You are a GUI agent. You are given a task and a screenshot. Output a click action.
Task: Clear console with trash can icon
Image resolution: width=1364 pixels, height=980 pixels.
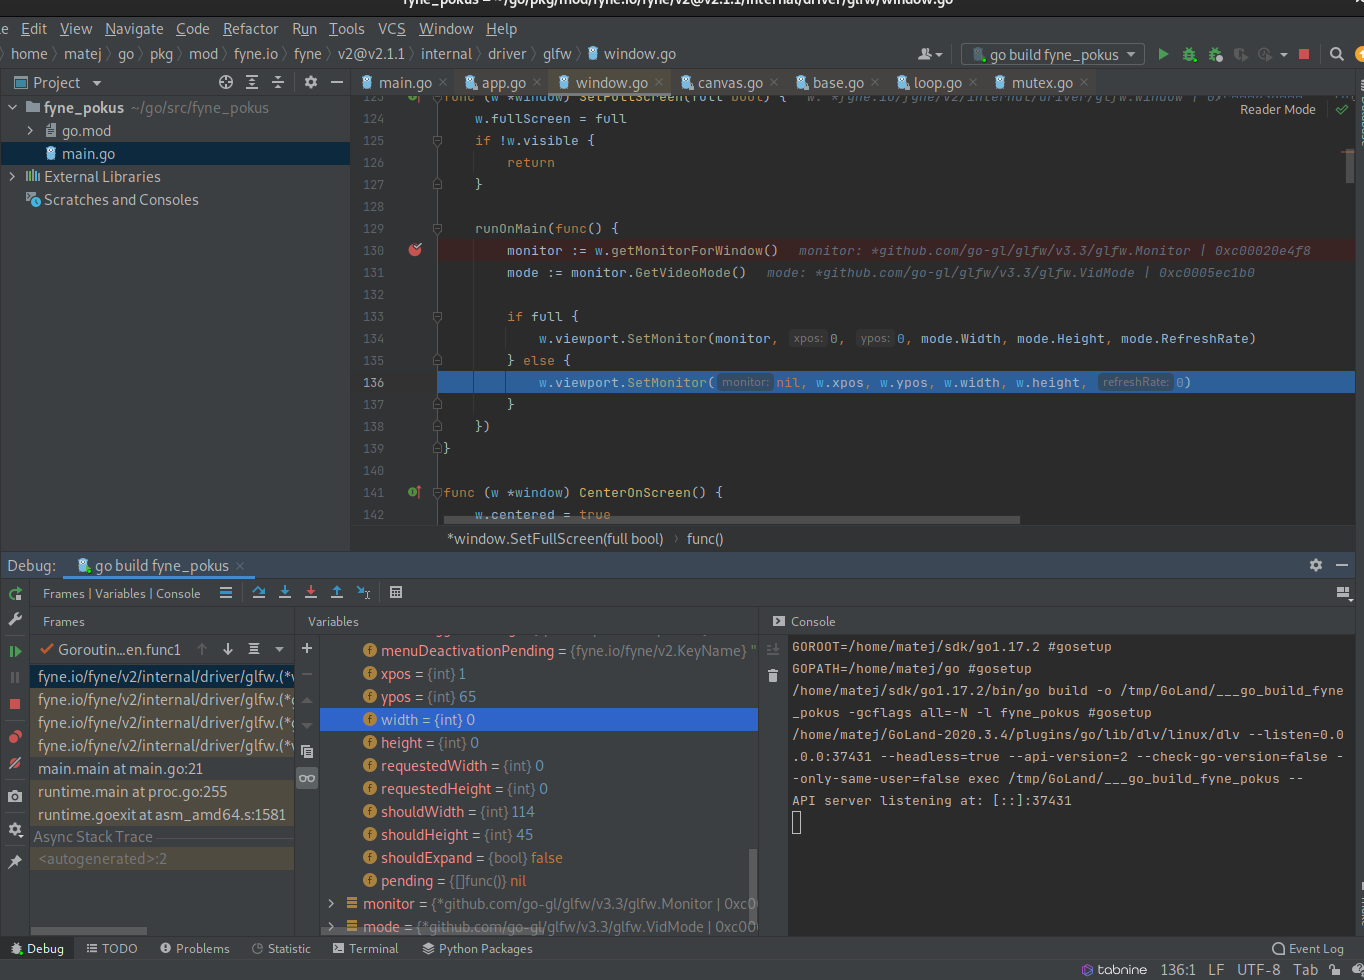773,676
